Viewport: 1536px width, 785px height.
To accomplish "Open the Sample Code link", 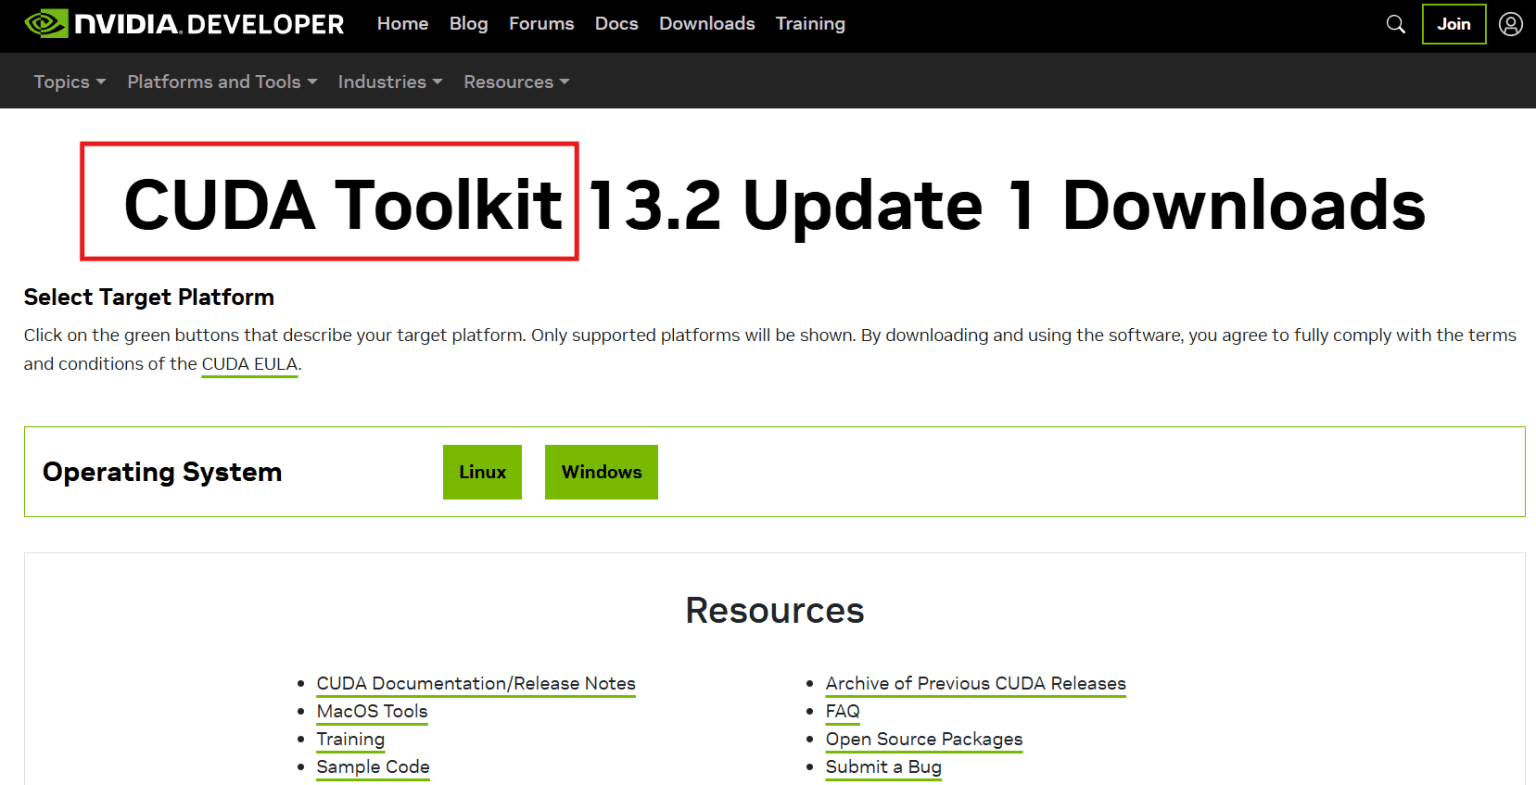I will click(x=373, y=768).
